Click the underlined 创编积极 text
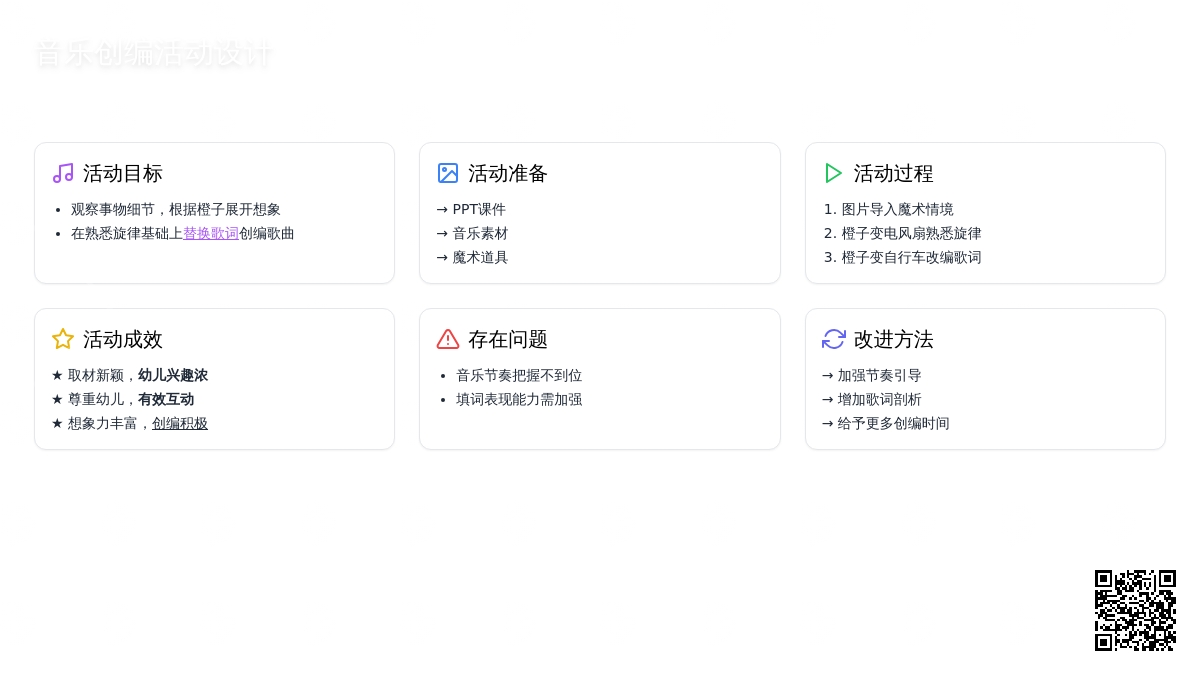This screenshot has height=675, width=1200. click(x=180, y=423)
